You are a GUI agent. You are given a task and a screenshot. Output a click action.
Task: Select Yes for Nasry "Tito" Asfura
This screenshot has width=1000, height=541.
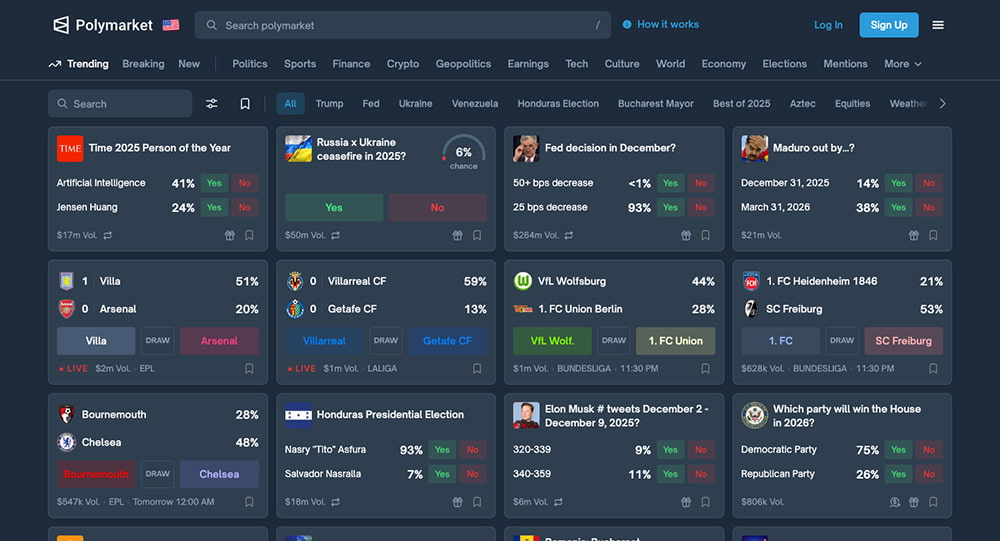click(x=442, y=450)
